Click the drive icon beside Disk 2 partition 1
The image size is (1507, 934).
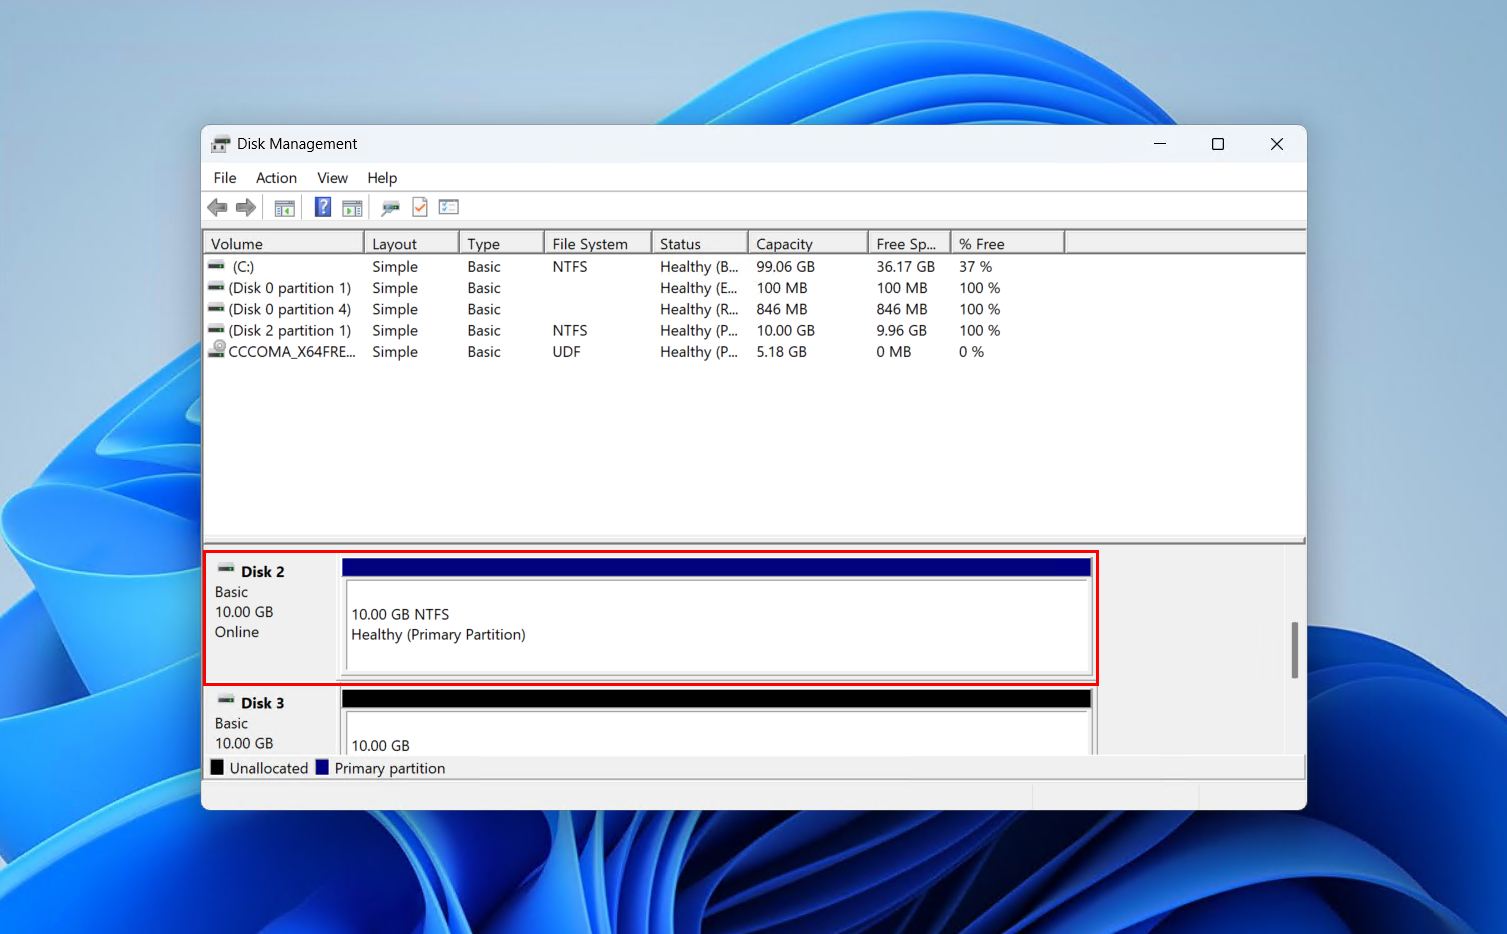tap(216, 330)
